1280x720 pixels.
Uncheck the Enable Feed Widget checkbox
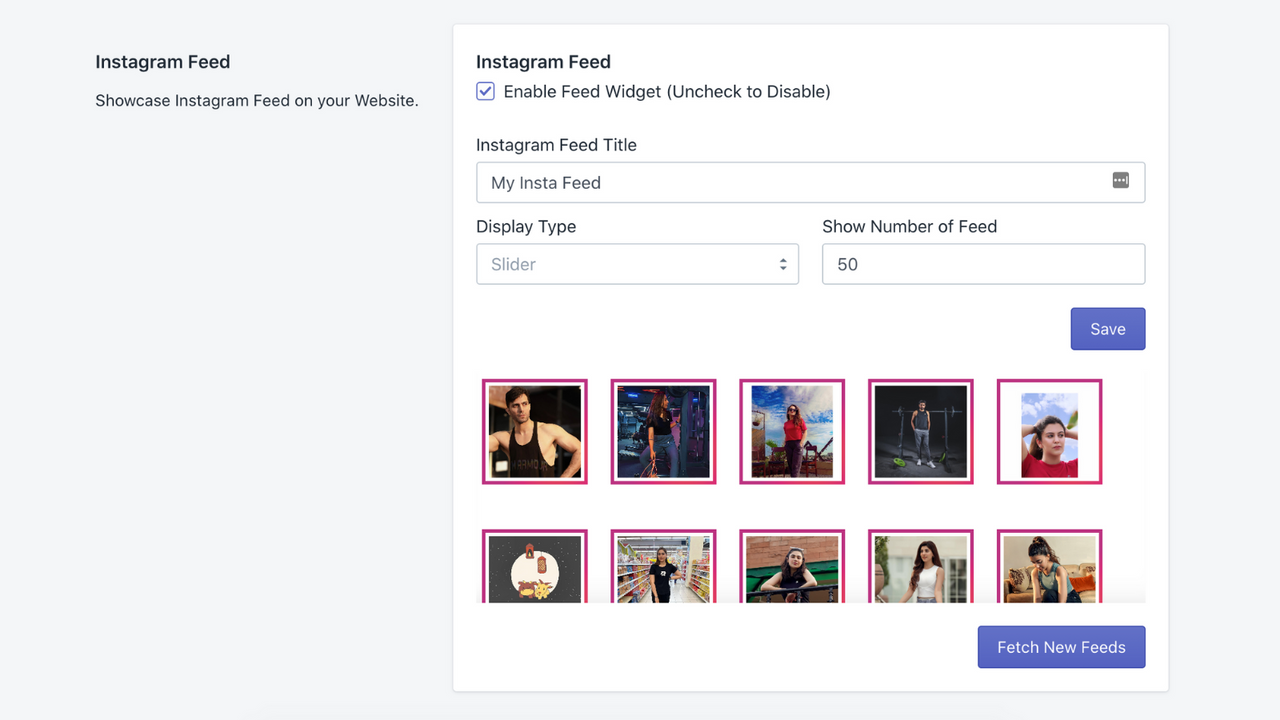485,91
